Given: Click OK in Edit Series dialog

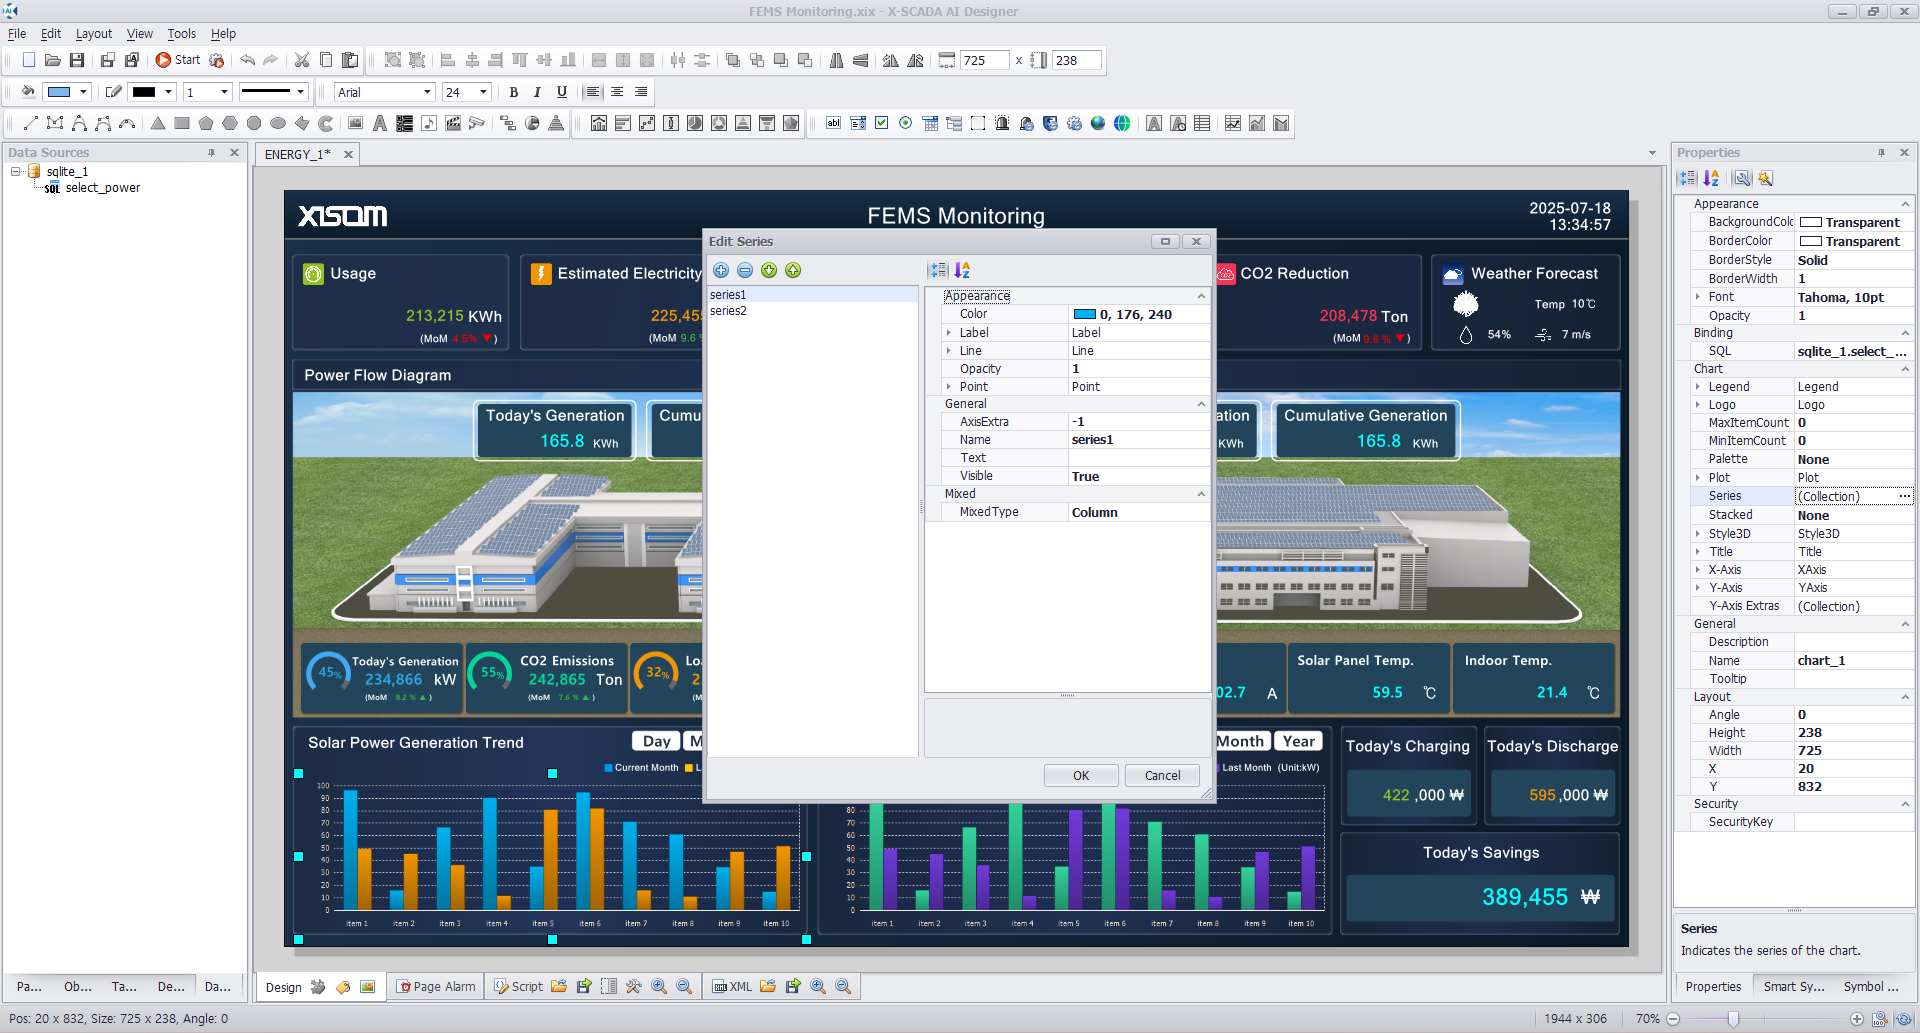Looking at the screenshot, I should (1081, 776).
